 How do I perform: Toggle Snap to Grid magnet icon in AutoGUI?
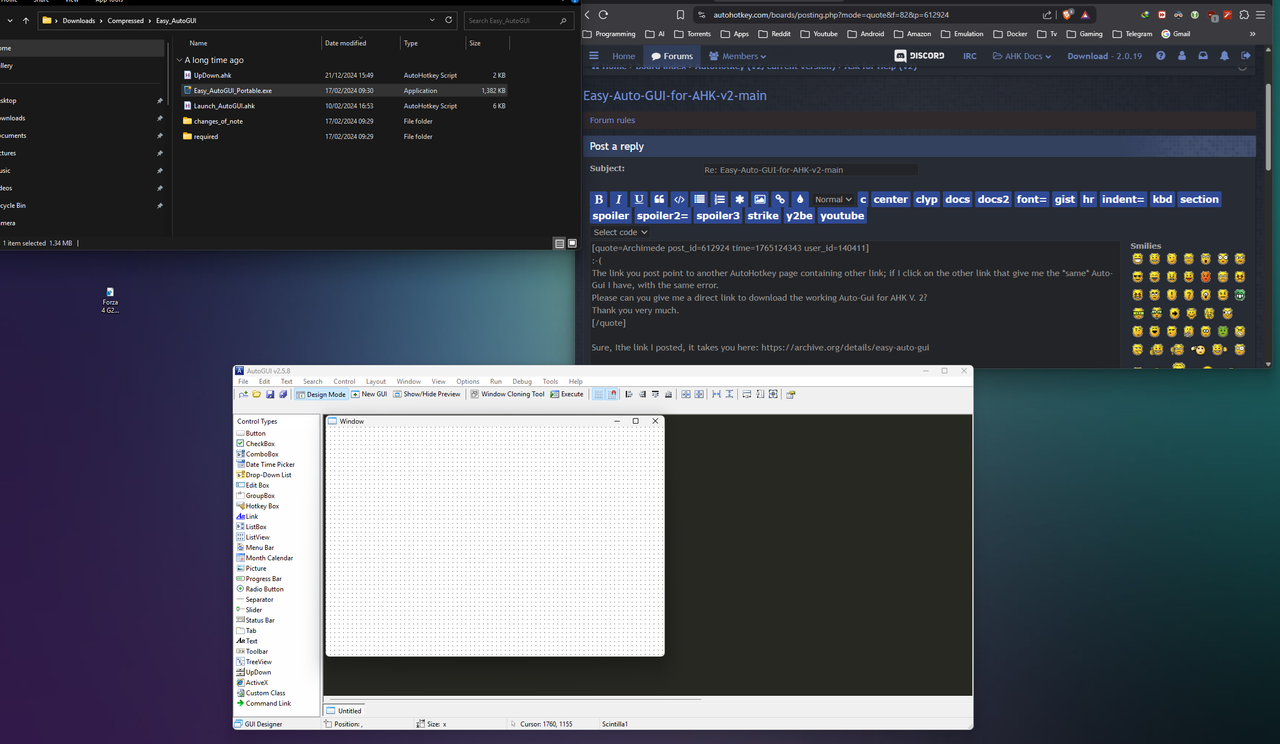(x=613, y=394)
